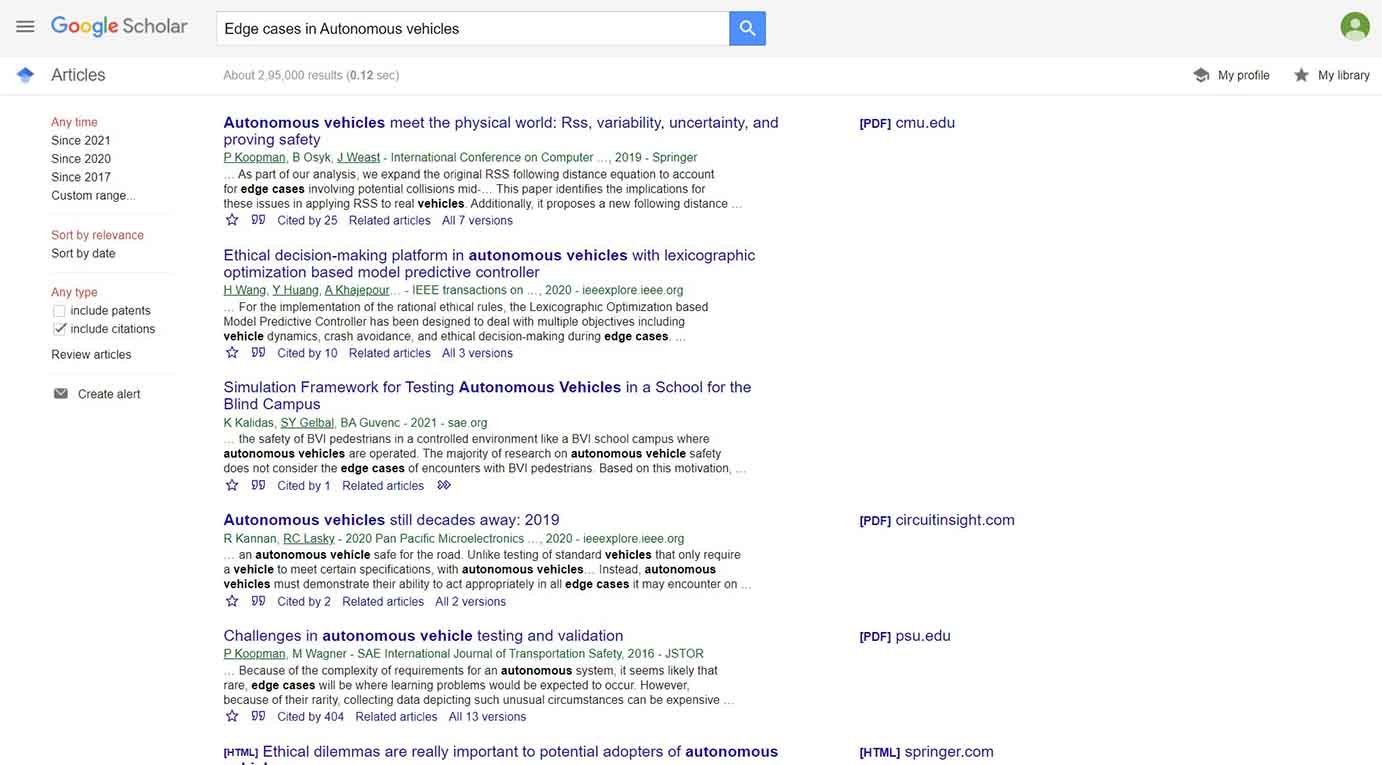
Task: Click Cited by 1 link
Action: coord(304,485)
